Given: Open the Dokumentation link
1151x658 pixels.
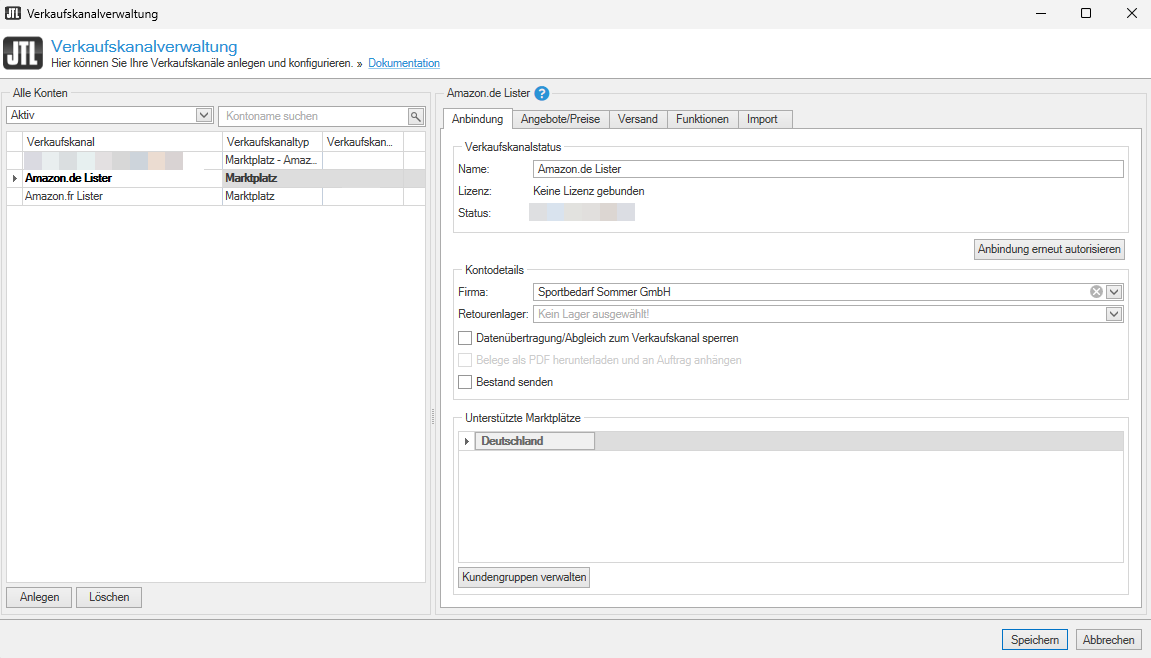Looking at the screenshot, I should pos(404,63).
